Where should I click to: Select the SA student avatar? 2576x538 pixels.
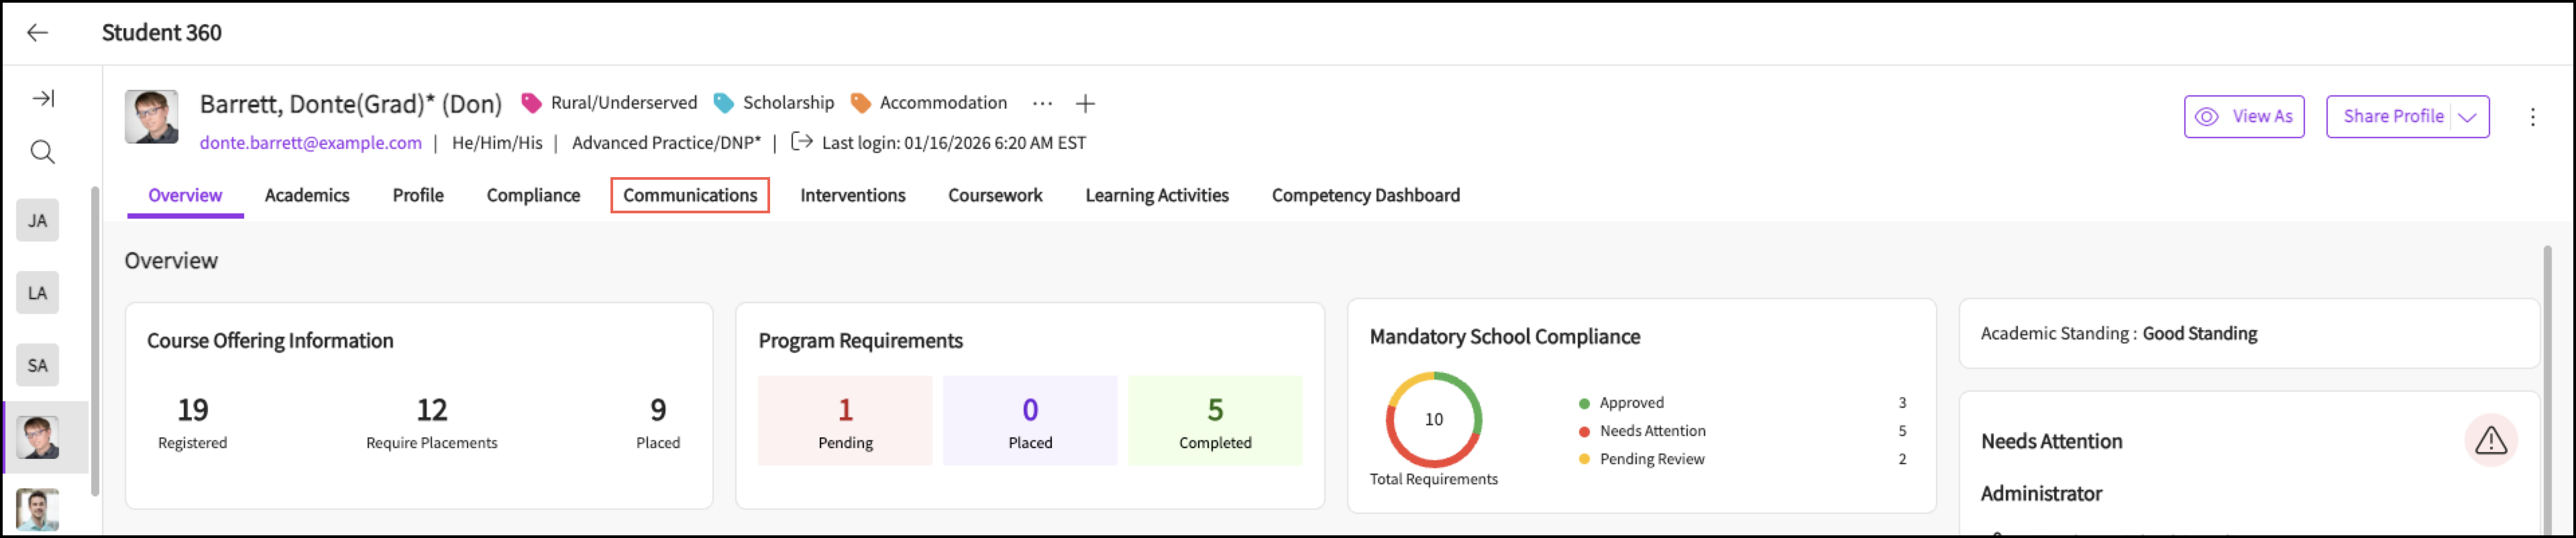[x=38, y=365]
